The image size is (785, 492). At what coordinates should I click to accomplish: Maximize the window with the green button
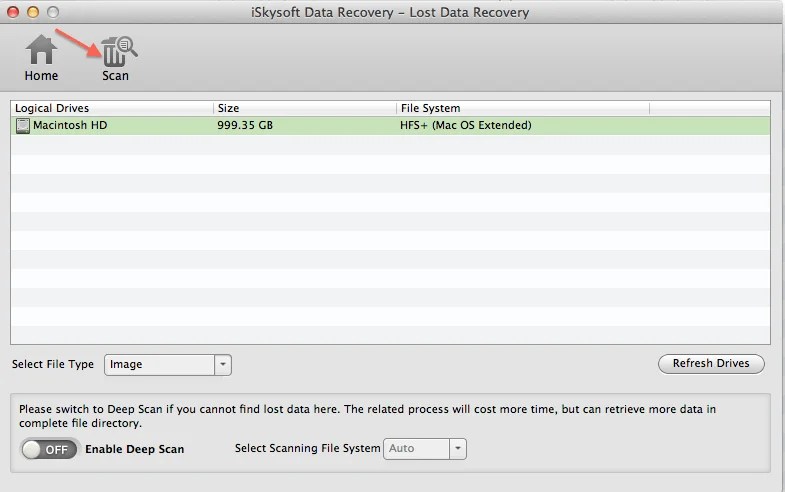[x=51, y=12]
